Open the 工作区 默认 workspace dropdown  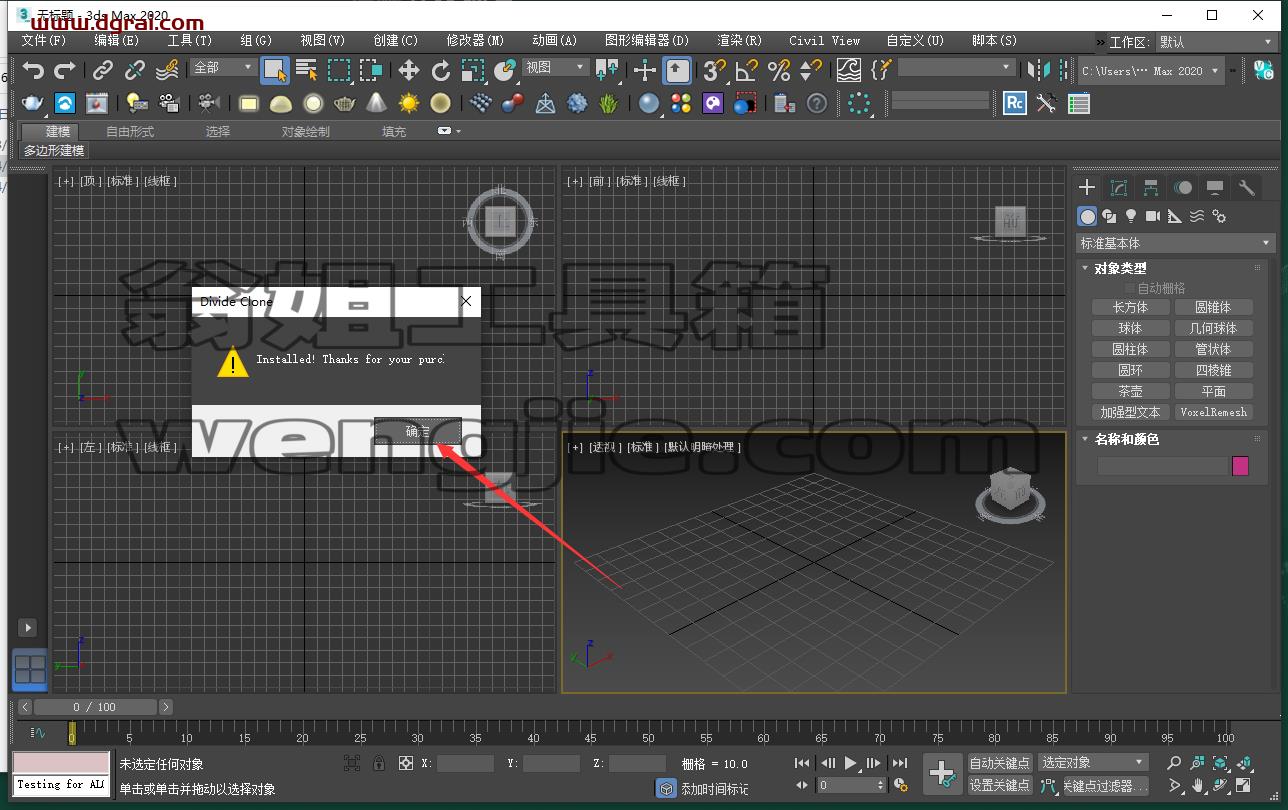pos(1216,42)
